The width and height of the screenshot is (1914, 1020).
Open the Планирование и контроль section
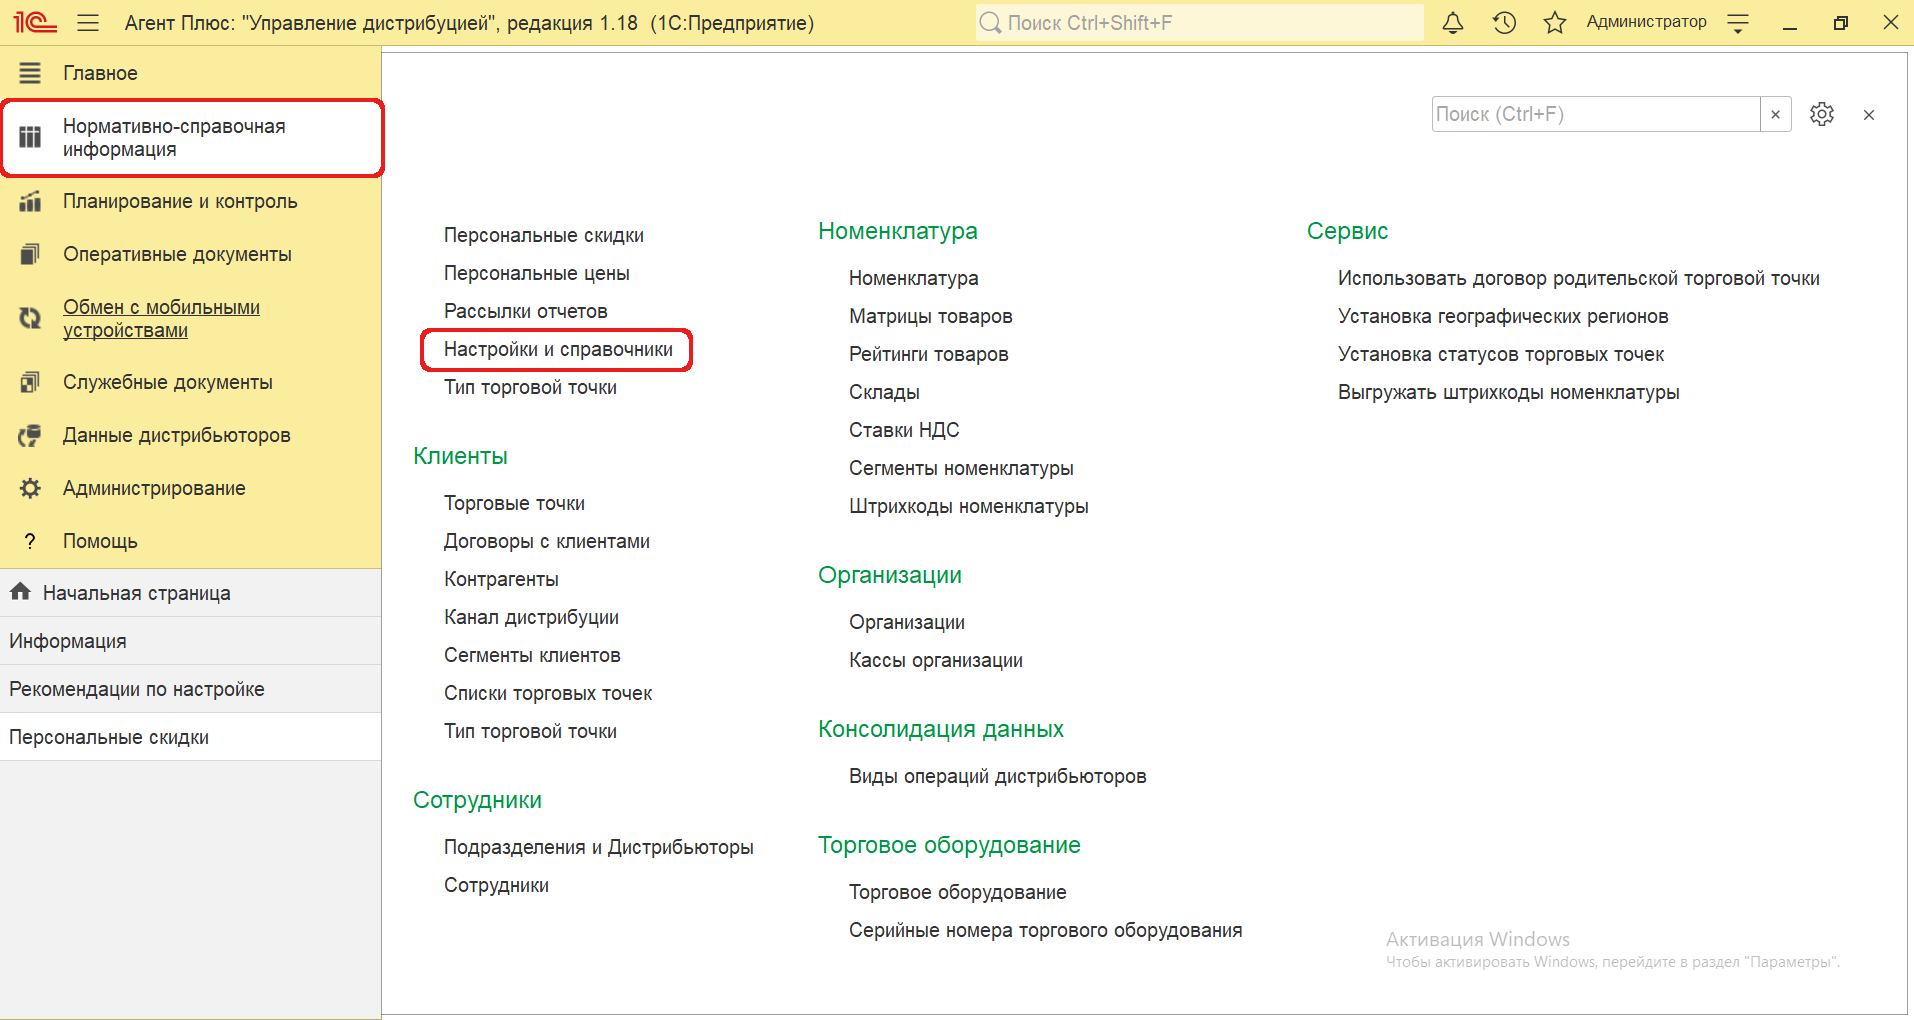tap(180, 201)
